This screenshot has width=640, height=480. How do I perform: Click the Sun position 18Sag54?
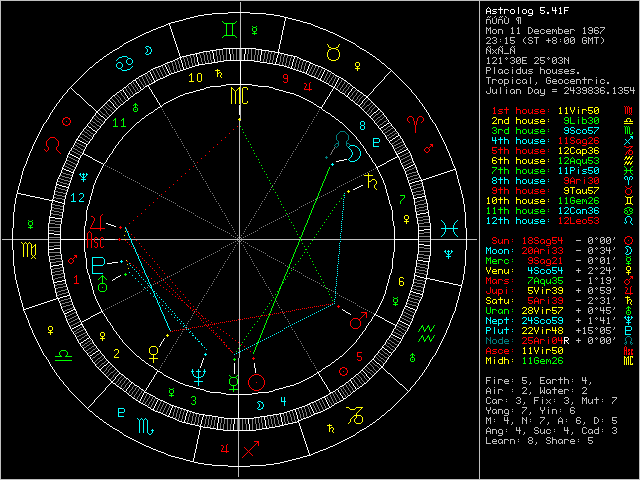pyautogui.click(x=542, y=241)
